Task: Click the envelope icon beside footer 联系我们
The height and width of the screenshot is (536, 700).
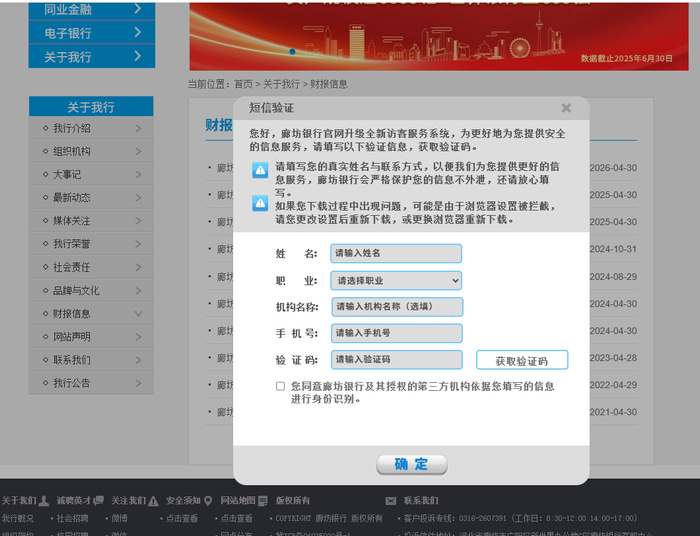Action: tap(391, 501)
